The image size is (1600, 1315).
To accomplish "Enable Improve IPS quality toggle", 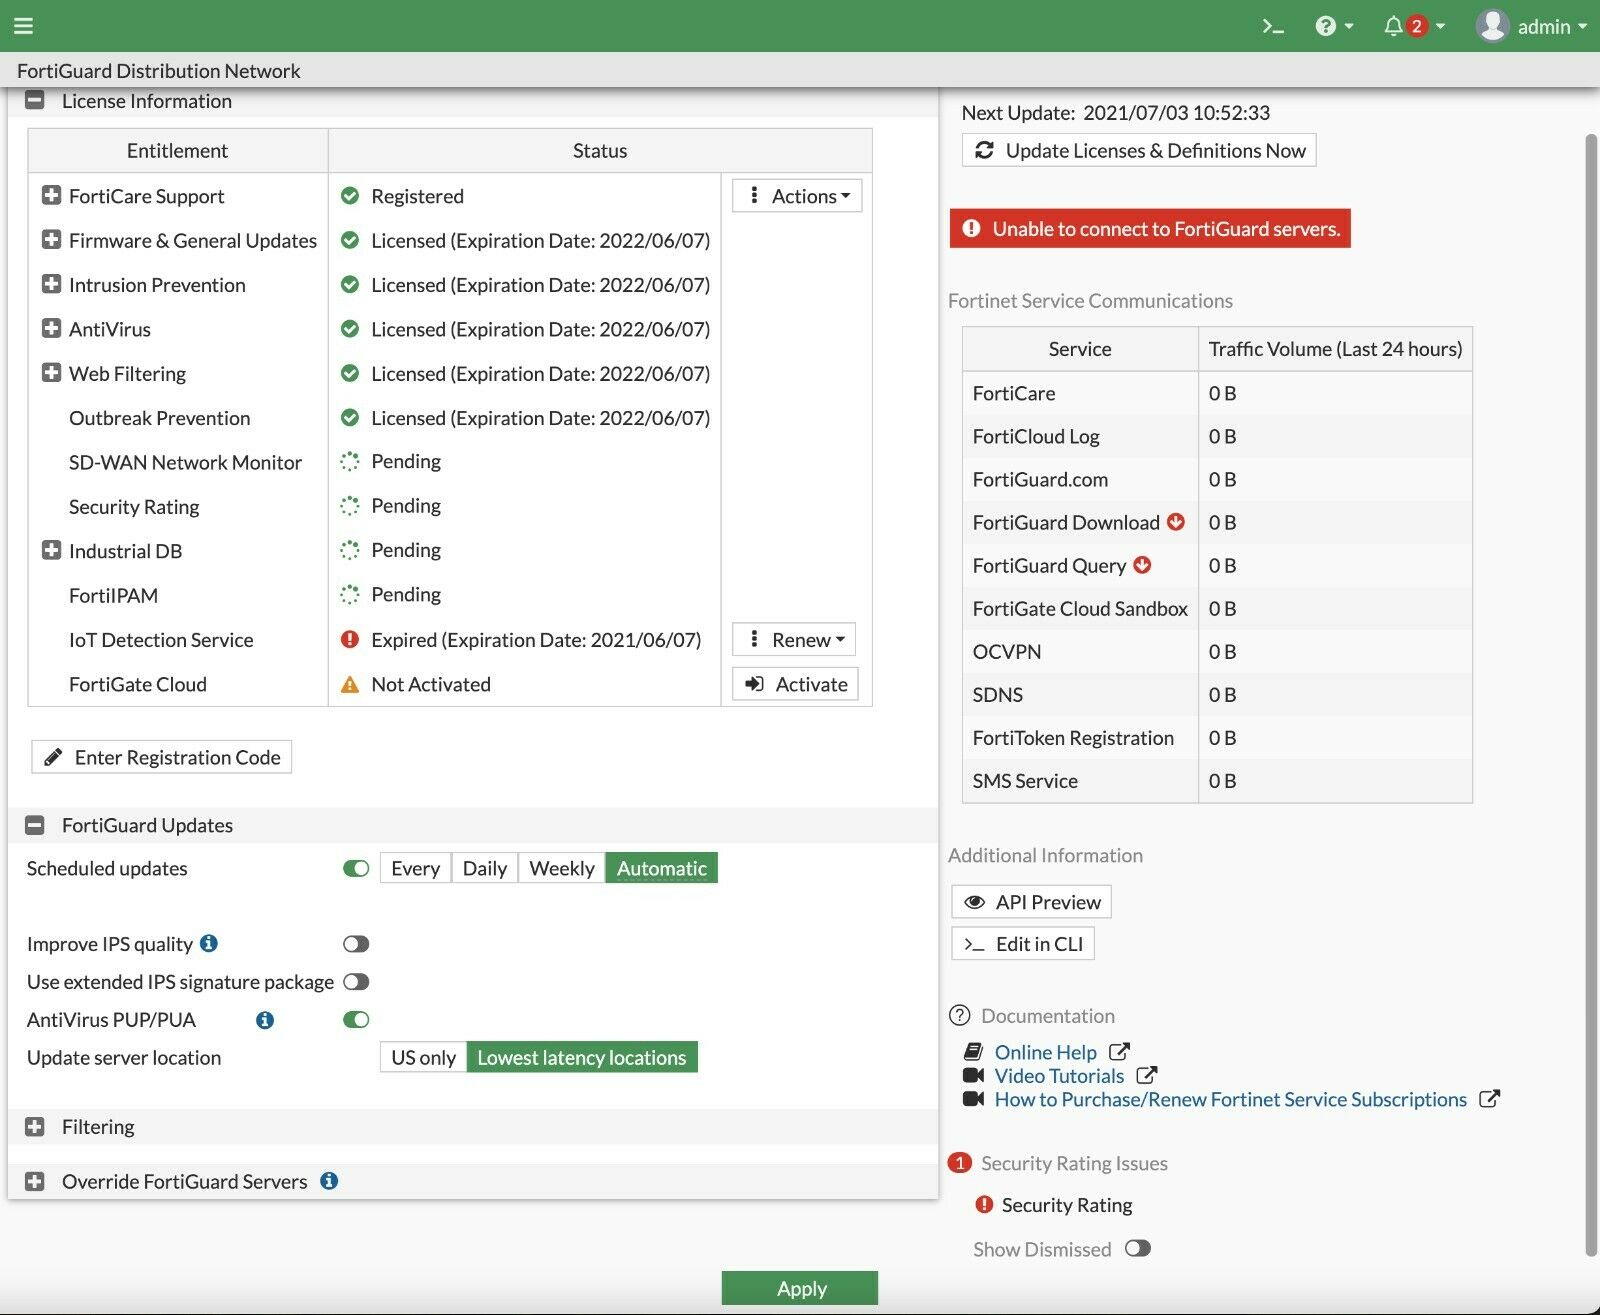I will point(356,944).
